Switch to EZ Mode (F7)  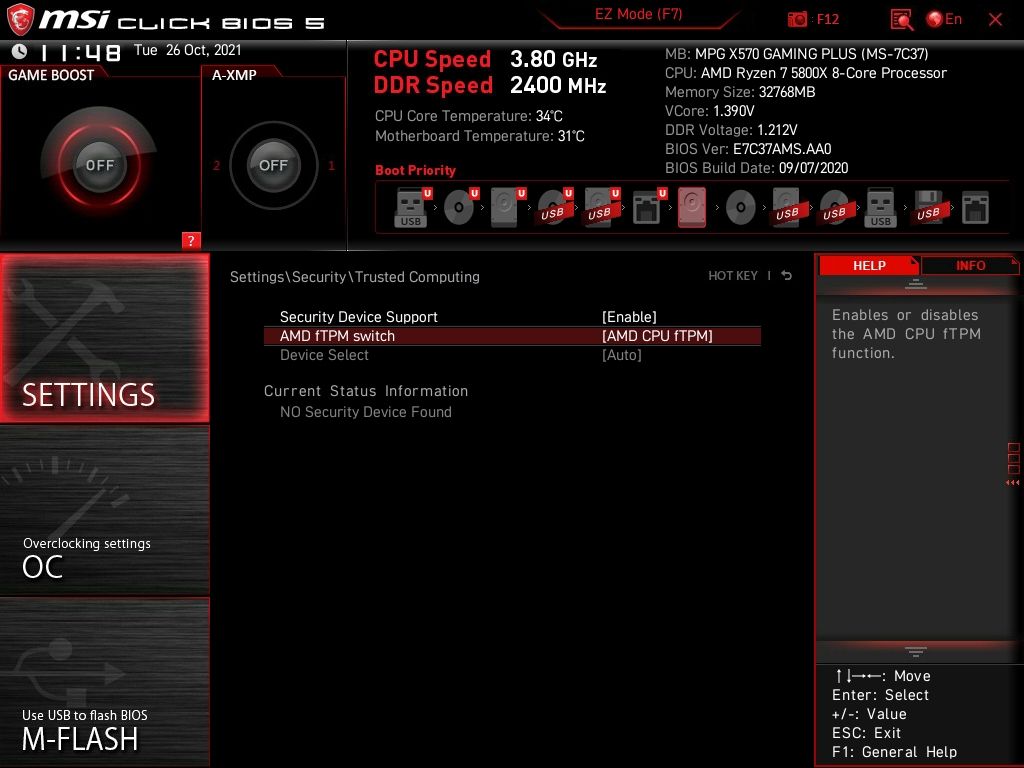tap(638, 15)
